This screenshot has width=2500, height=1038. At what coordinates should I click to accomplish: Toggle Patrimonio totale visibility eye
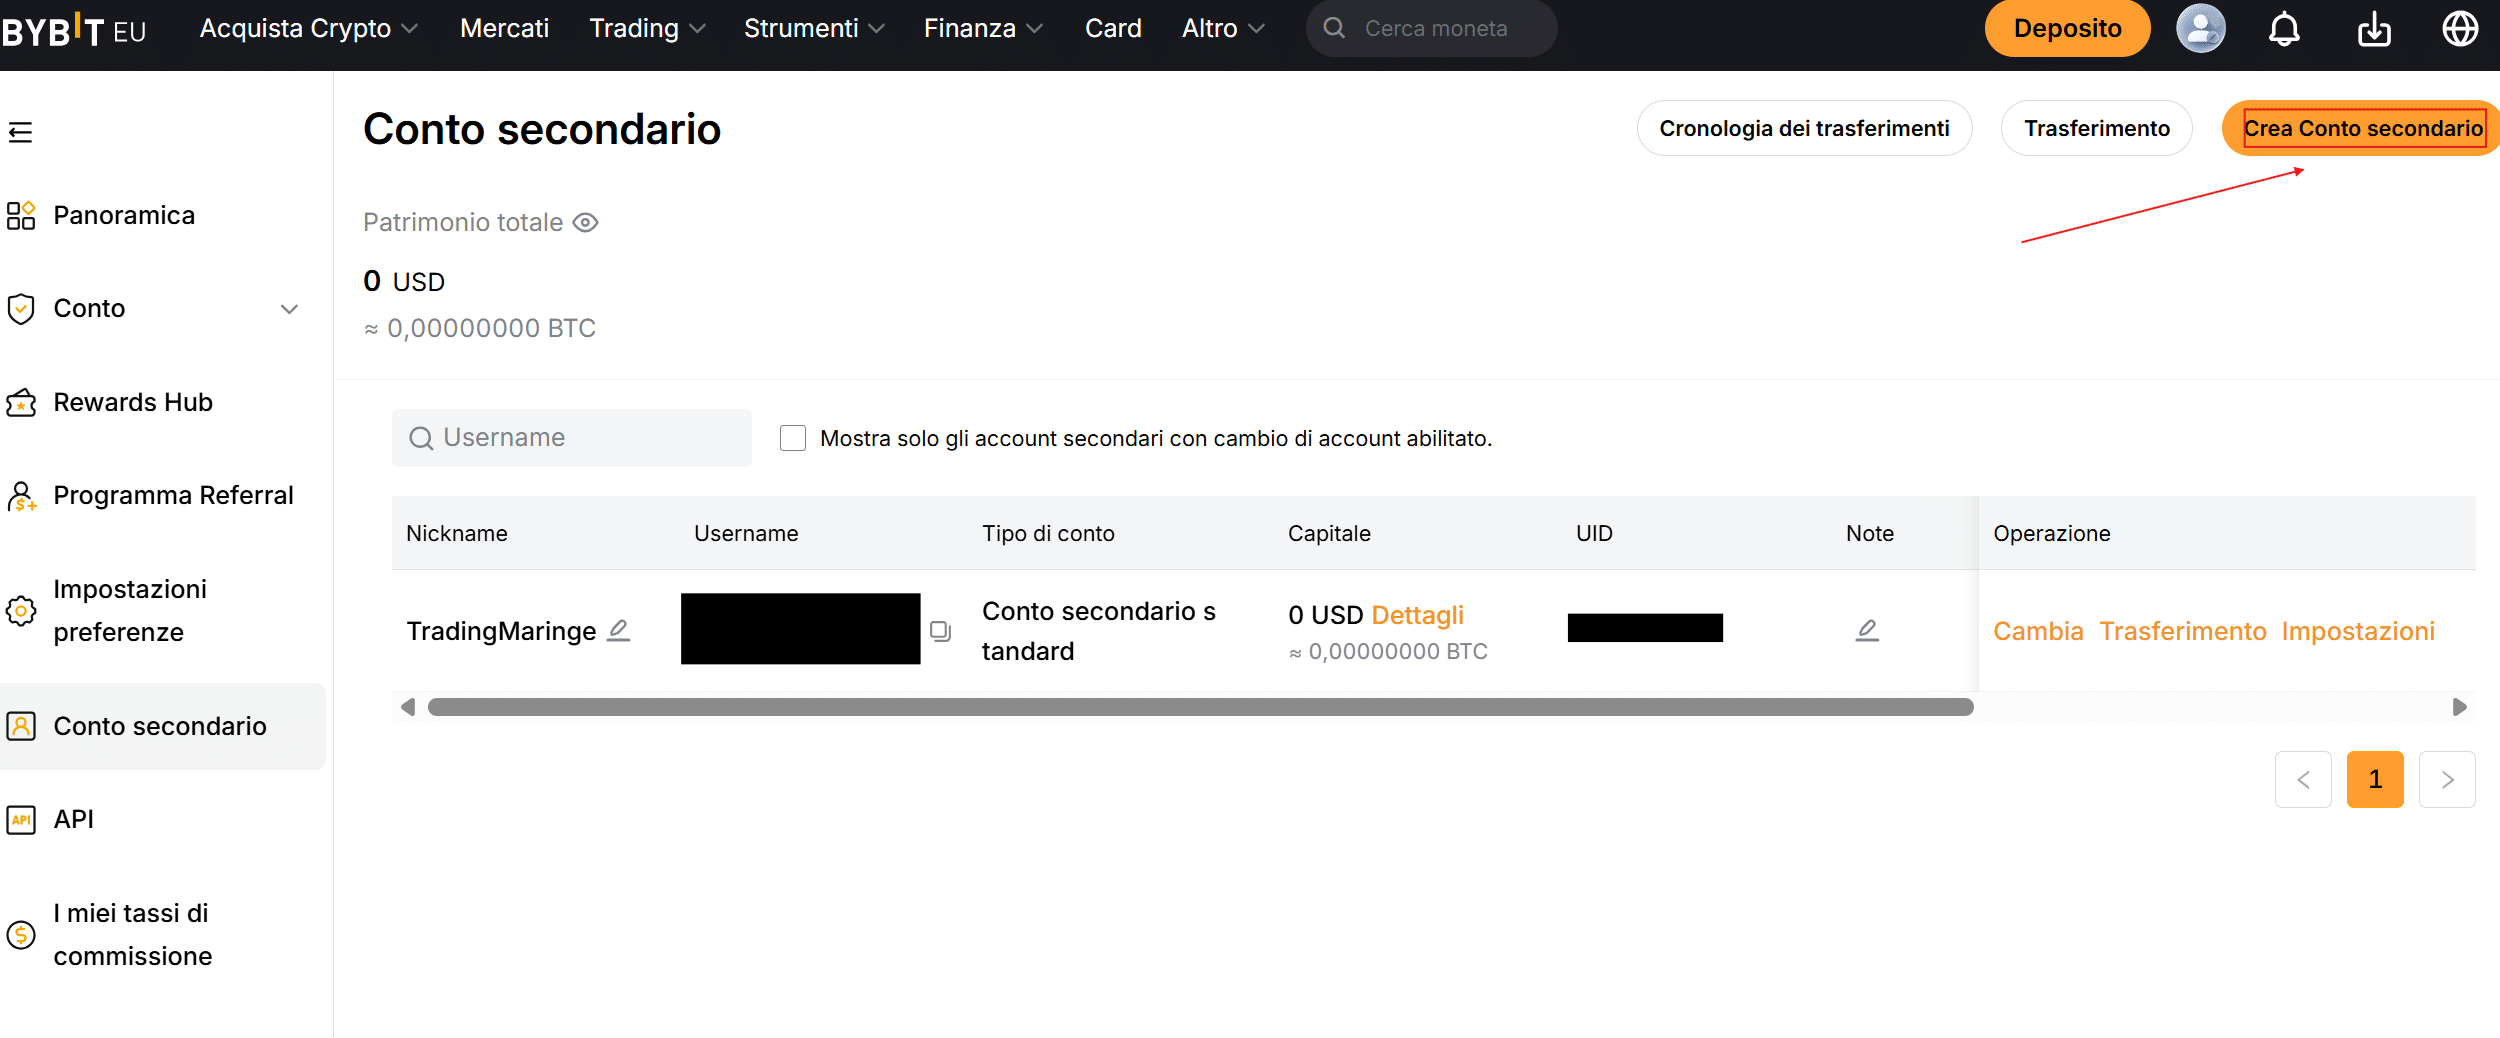[x=585, y=222]
